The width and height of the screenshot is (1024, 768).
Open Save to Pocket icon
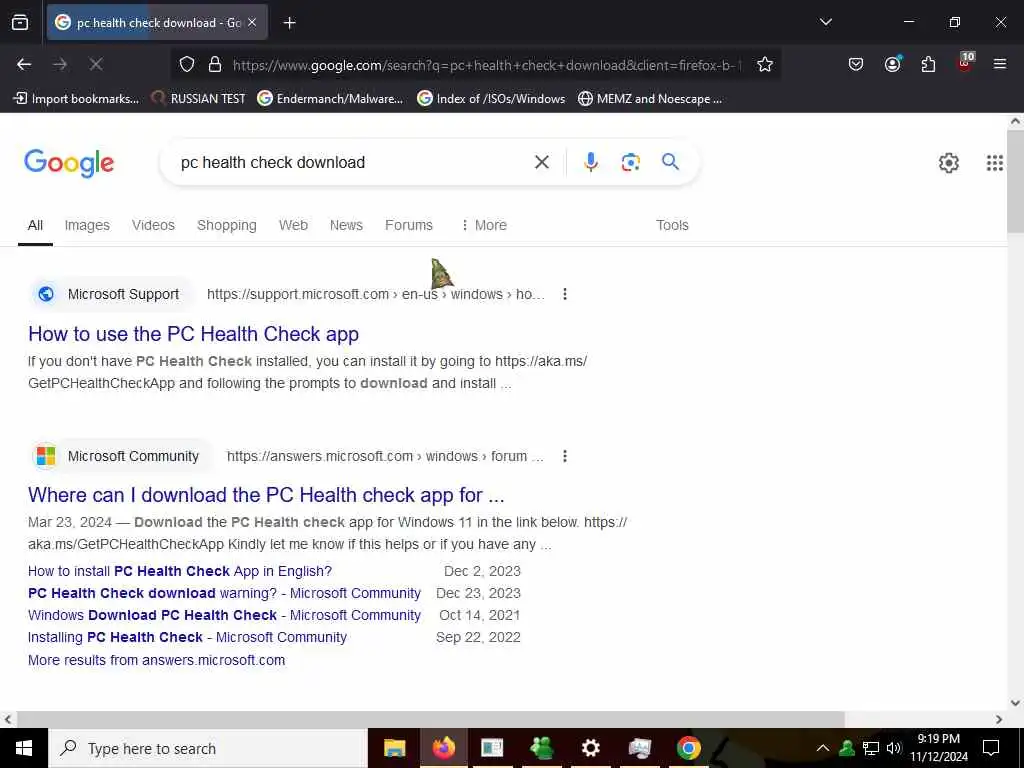point(856,64)
